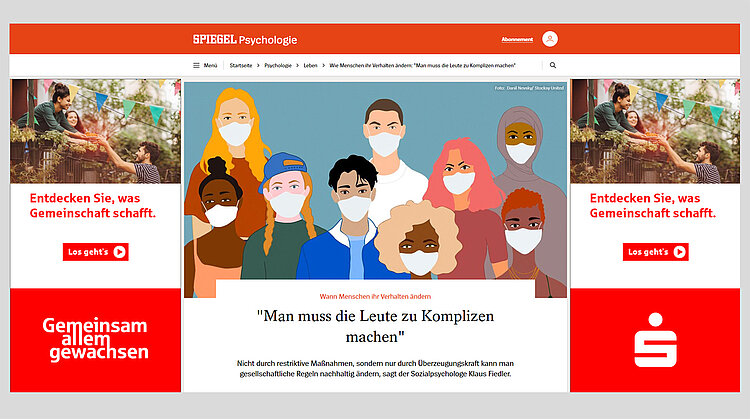Image resolution: width=750 pixels, height=419 pixels.
Task: Click the SPIEGEL Psychologie logo
Action: [x=245, y=40]
